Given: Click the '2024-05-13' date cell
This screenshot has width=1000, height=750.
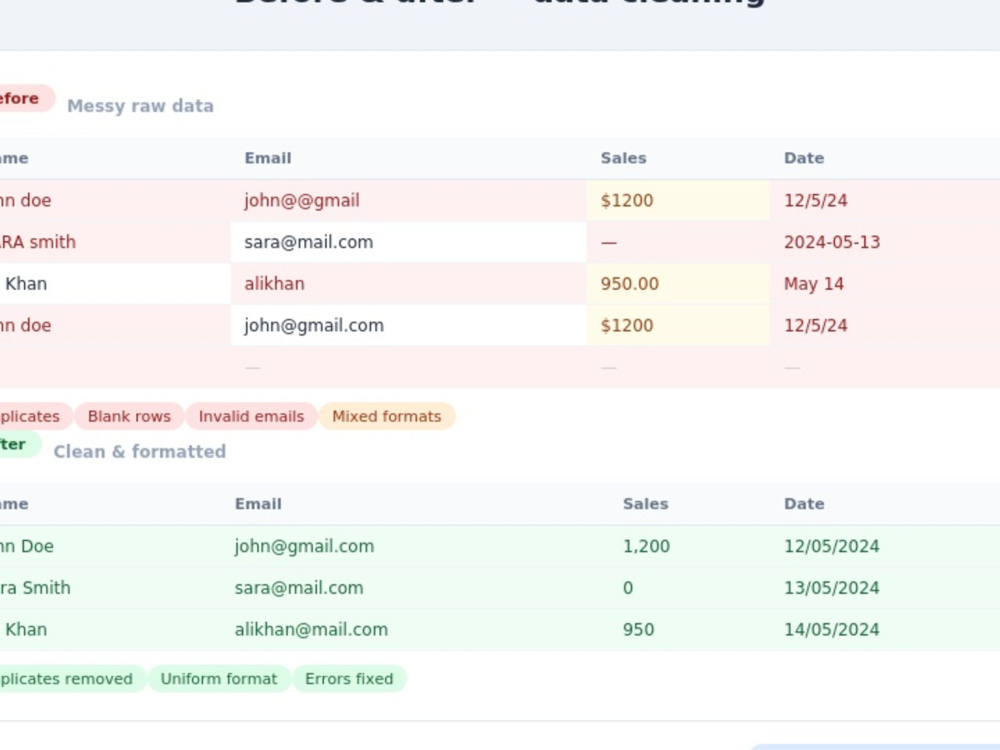Looking at the screenshot, I should (885, 242).
